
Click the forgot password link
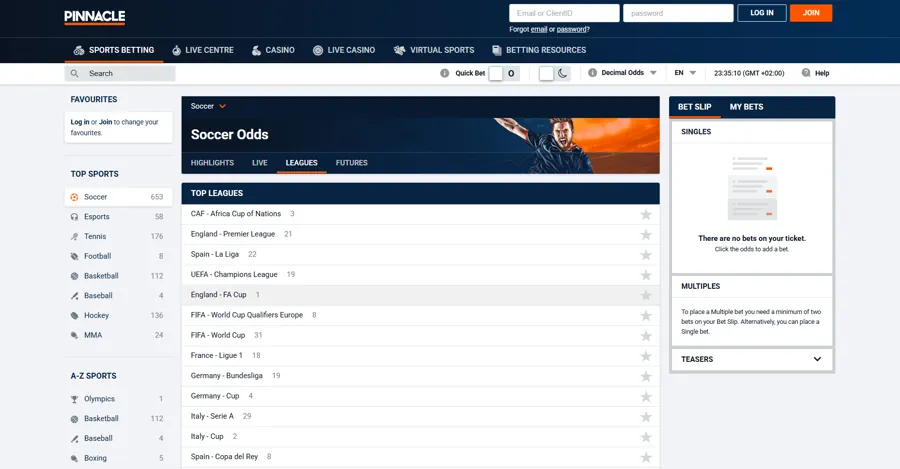click(571, 29)
